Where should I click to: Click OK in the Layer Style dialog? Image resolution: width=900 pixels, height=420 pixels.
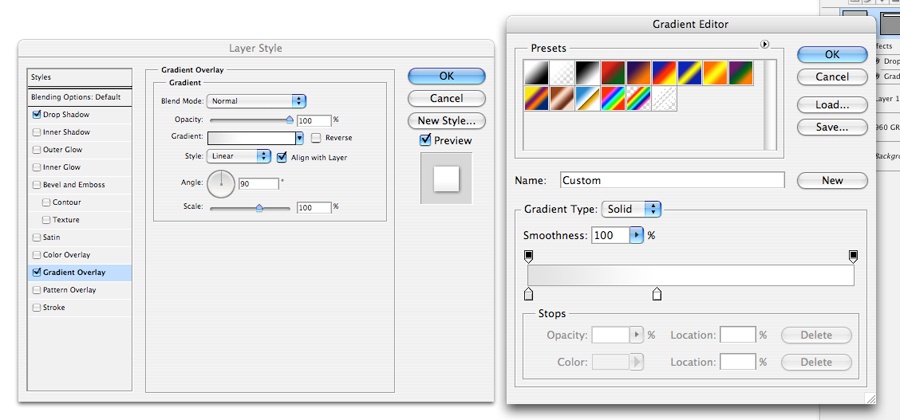(x=447, y=76)
